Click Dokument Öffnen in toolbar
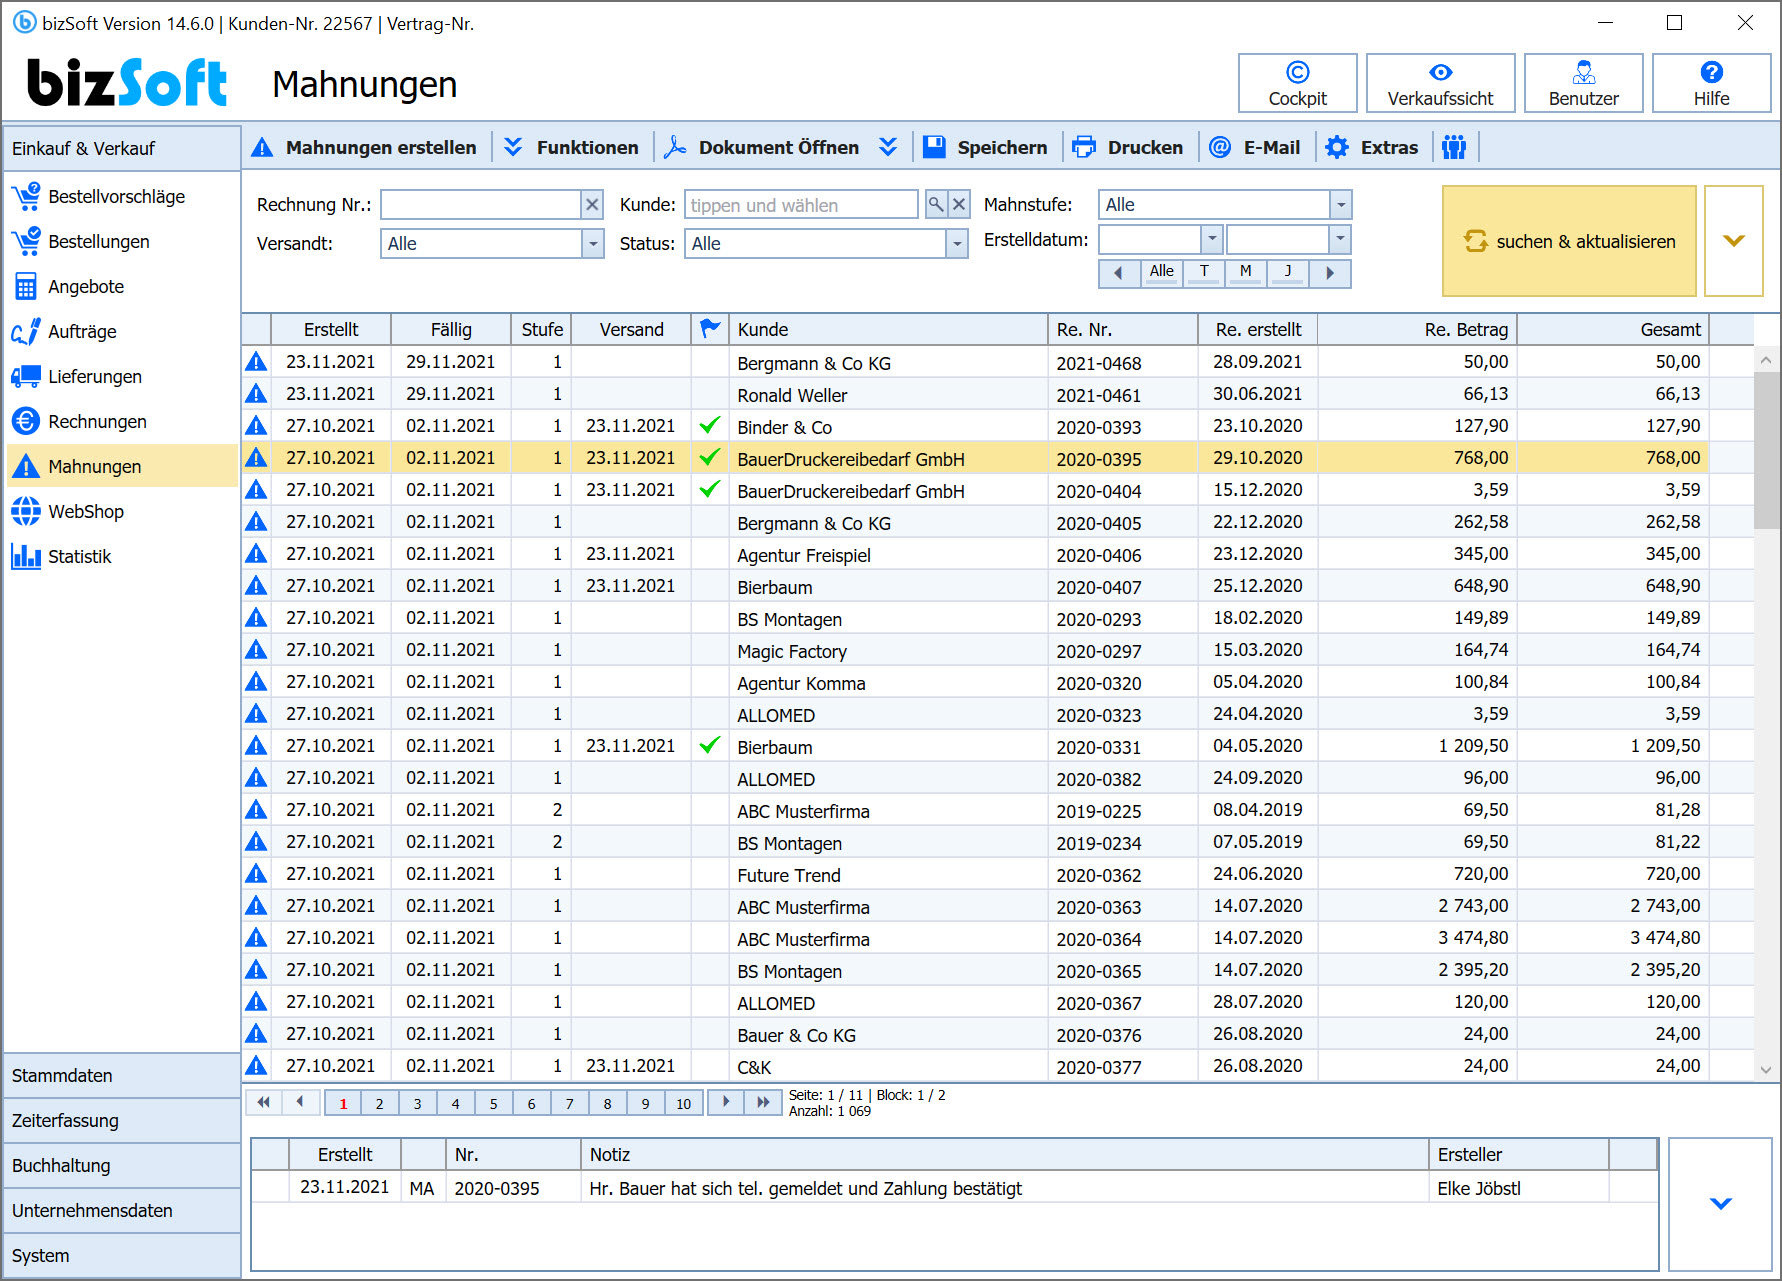This screenshot has height=1281, width=1782. coord(762,147)
